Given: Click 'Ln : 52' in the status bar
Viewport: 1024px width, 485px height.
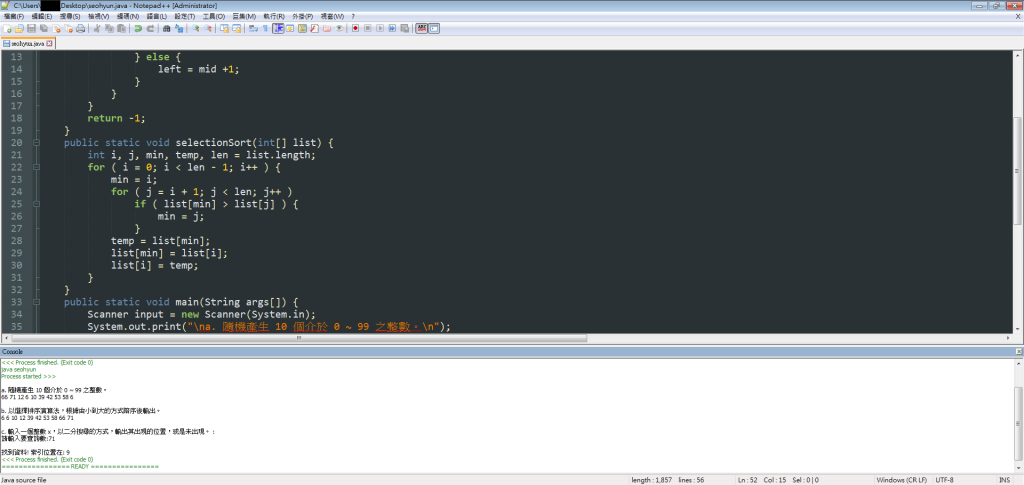Looking at the screenshot, I should click(x=748, y=480).
